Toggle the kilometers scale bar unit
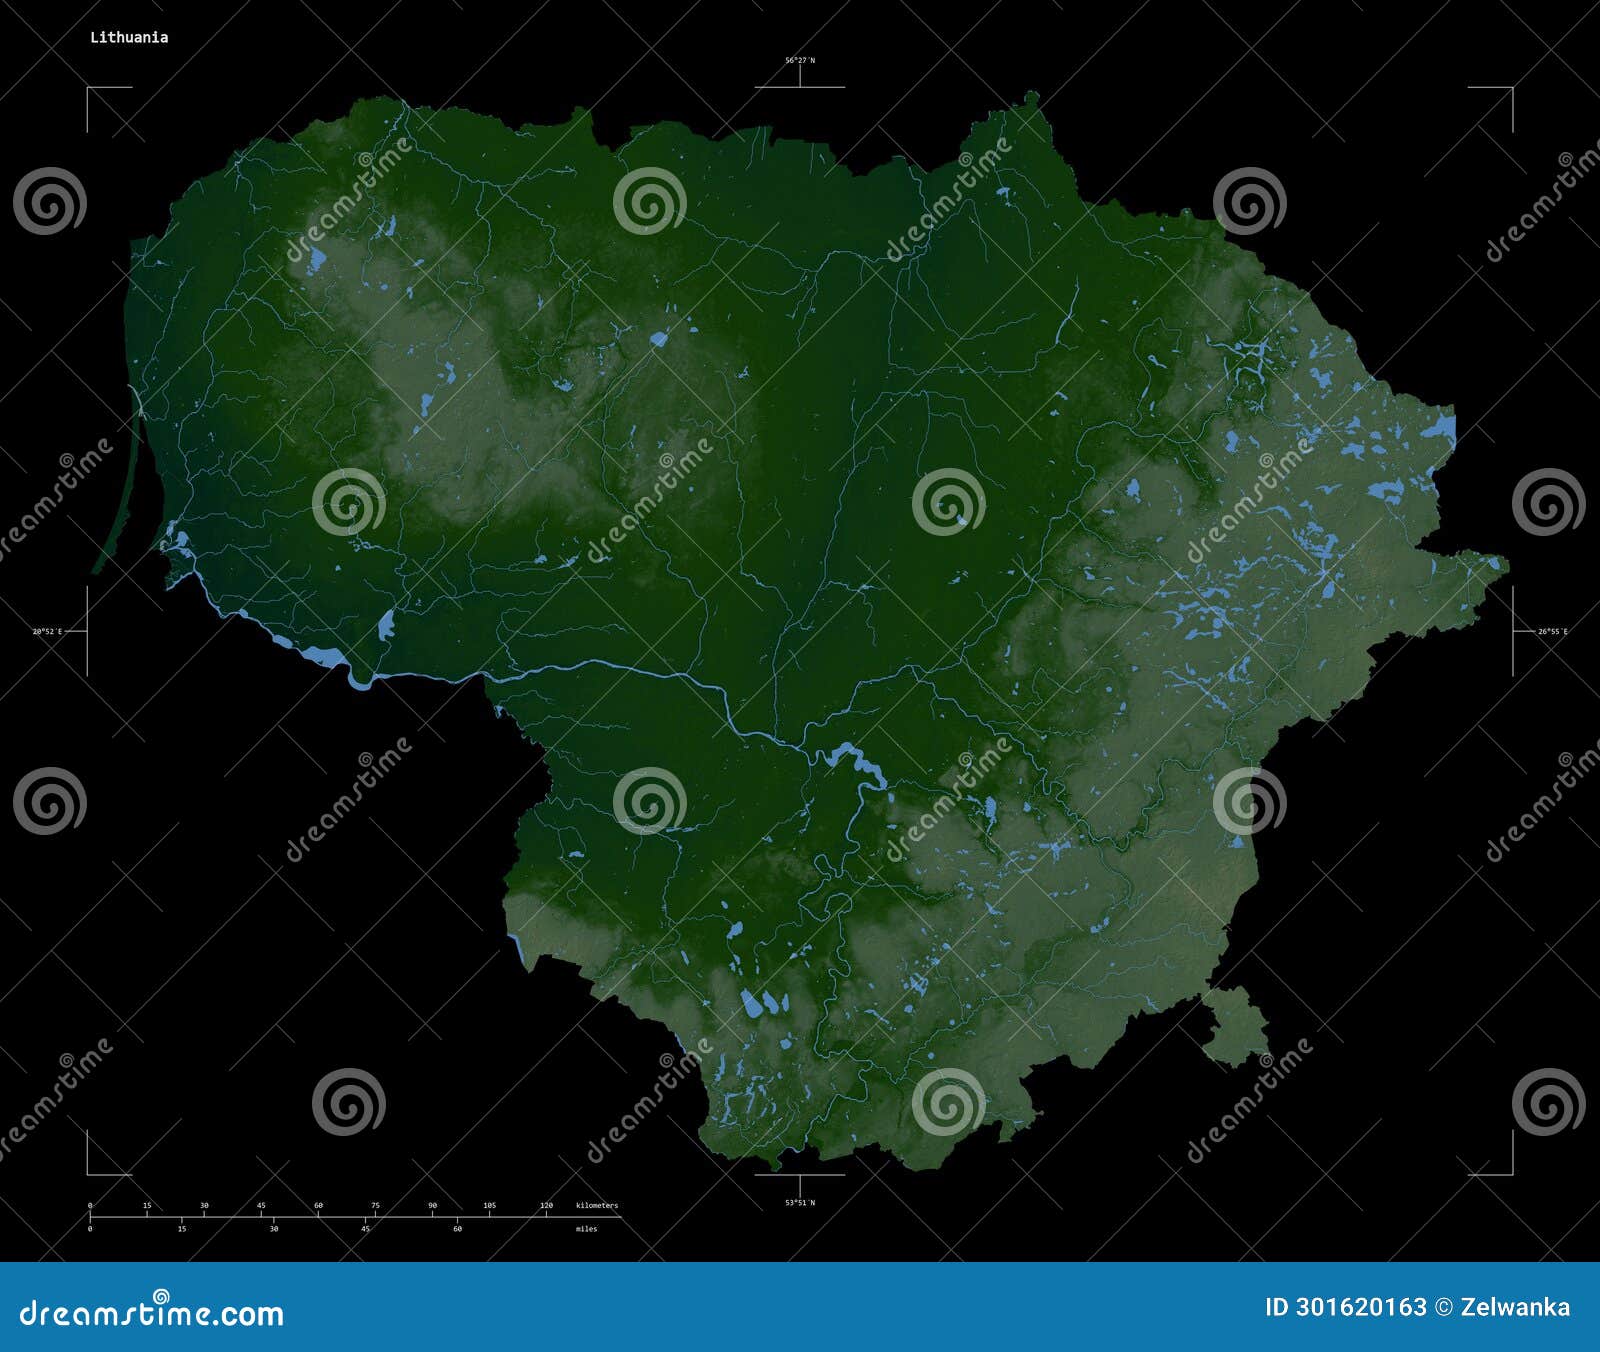The image size is (1600, 1352). [x=597, y=1206]
